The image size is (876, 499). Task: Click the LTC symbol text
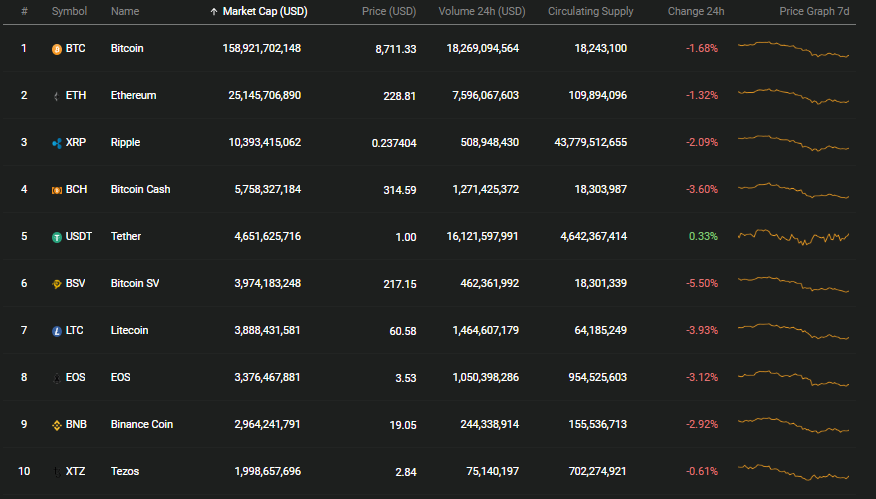click(74, 330)
